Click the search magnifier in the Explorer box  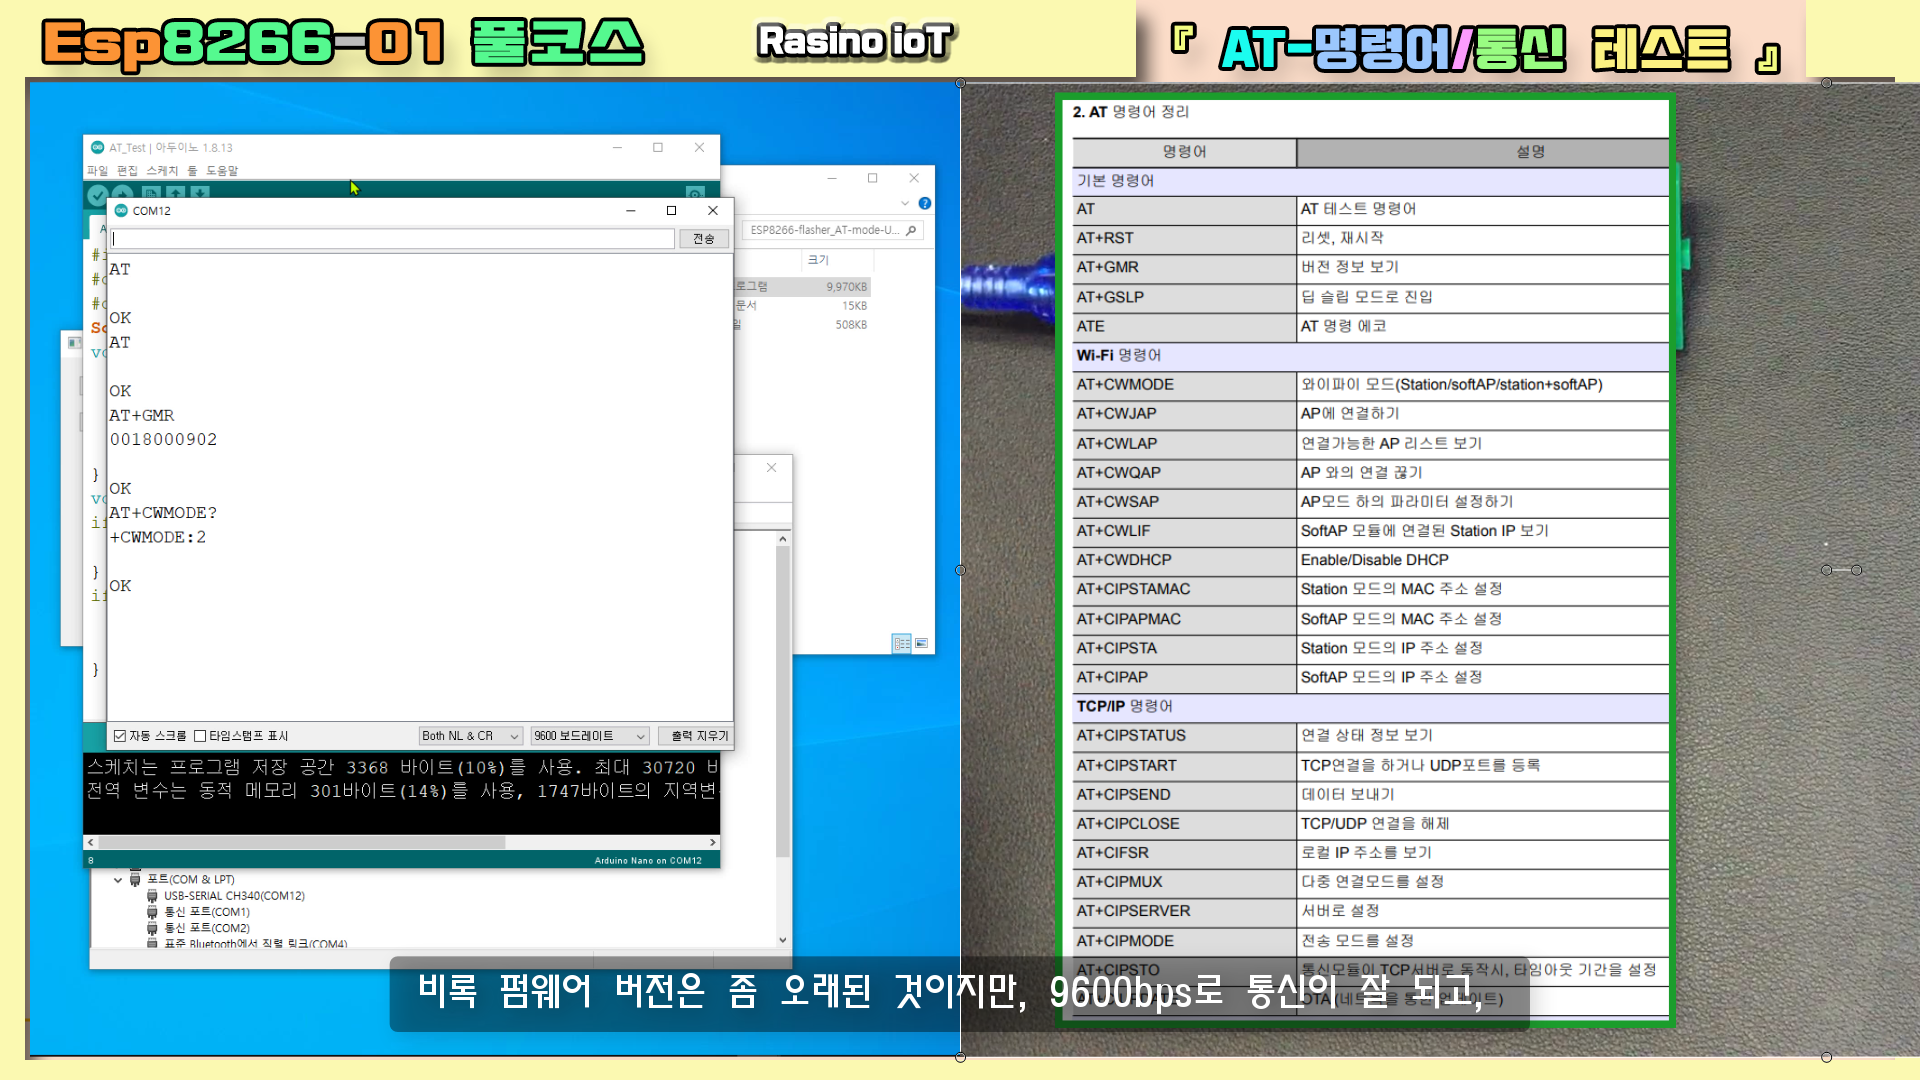point(911,230)
